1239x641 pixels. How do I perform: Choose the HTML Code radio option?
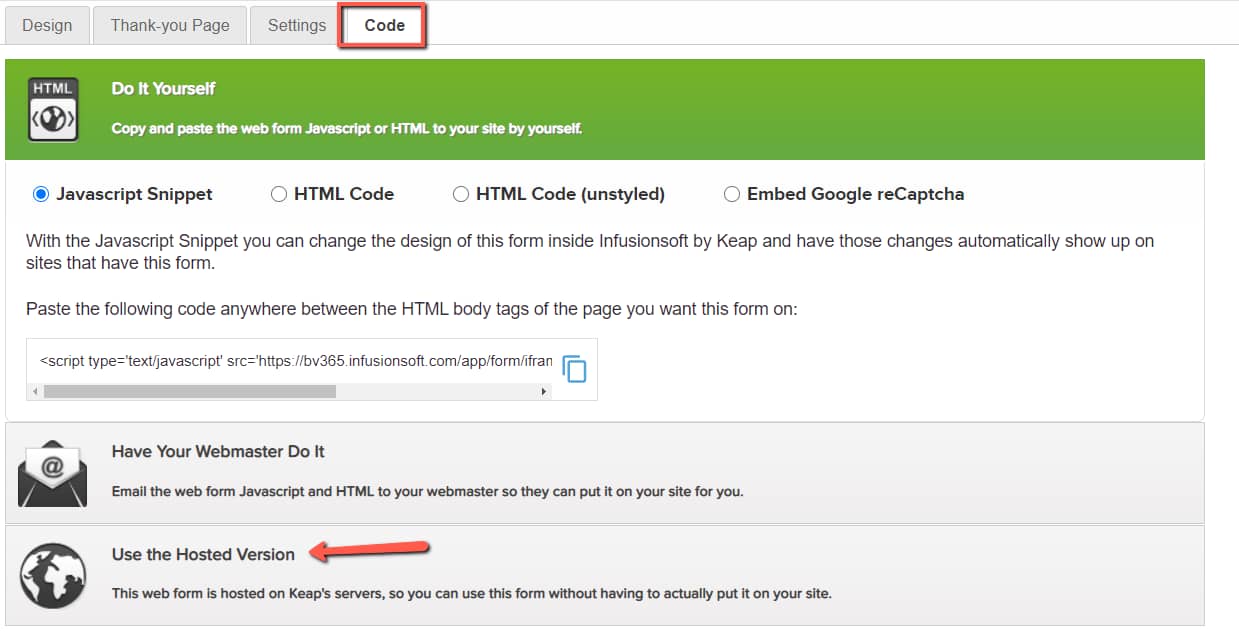[x=279, y=194]
